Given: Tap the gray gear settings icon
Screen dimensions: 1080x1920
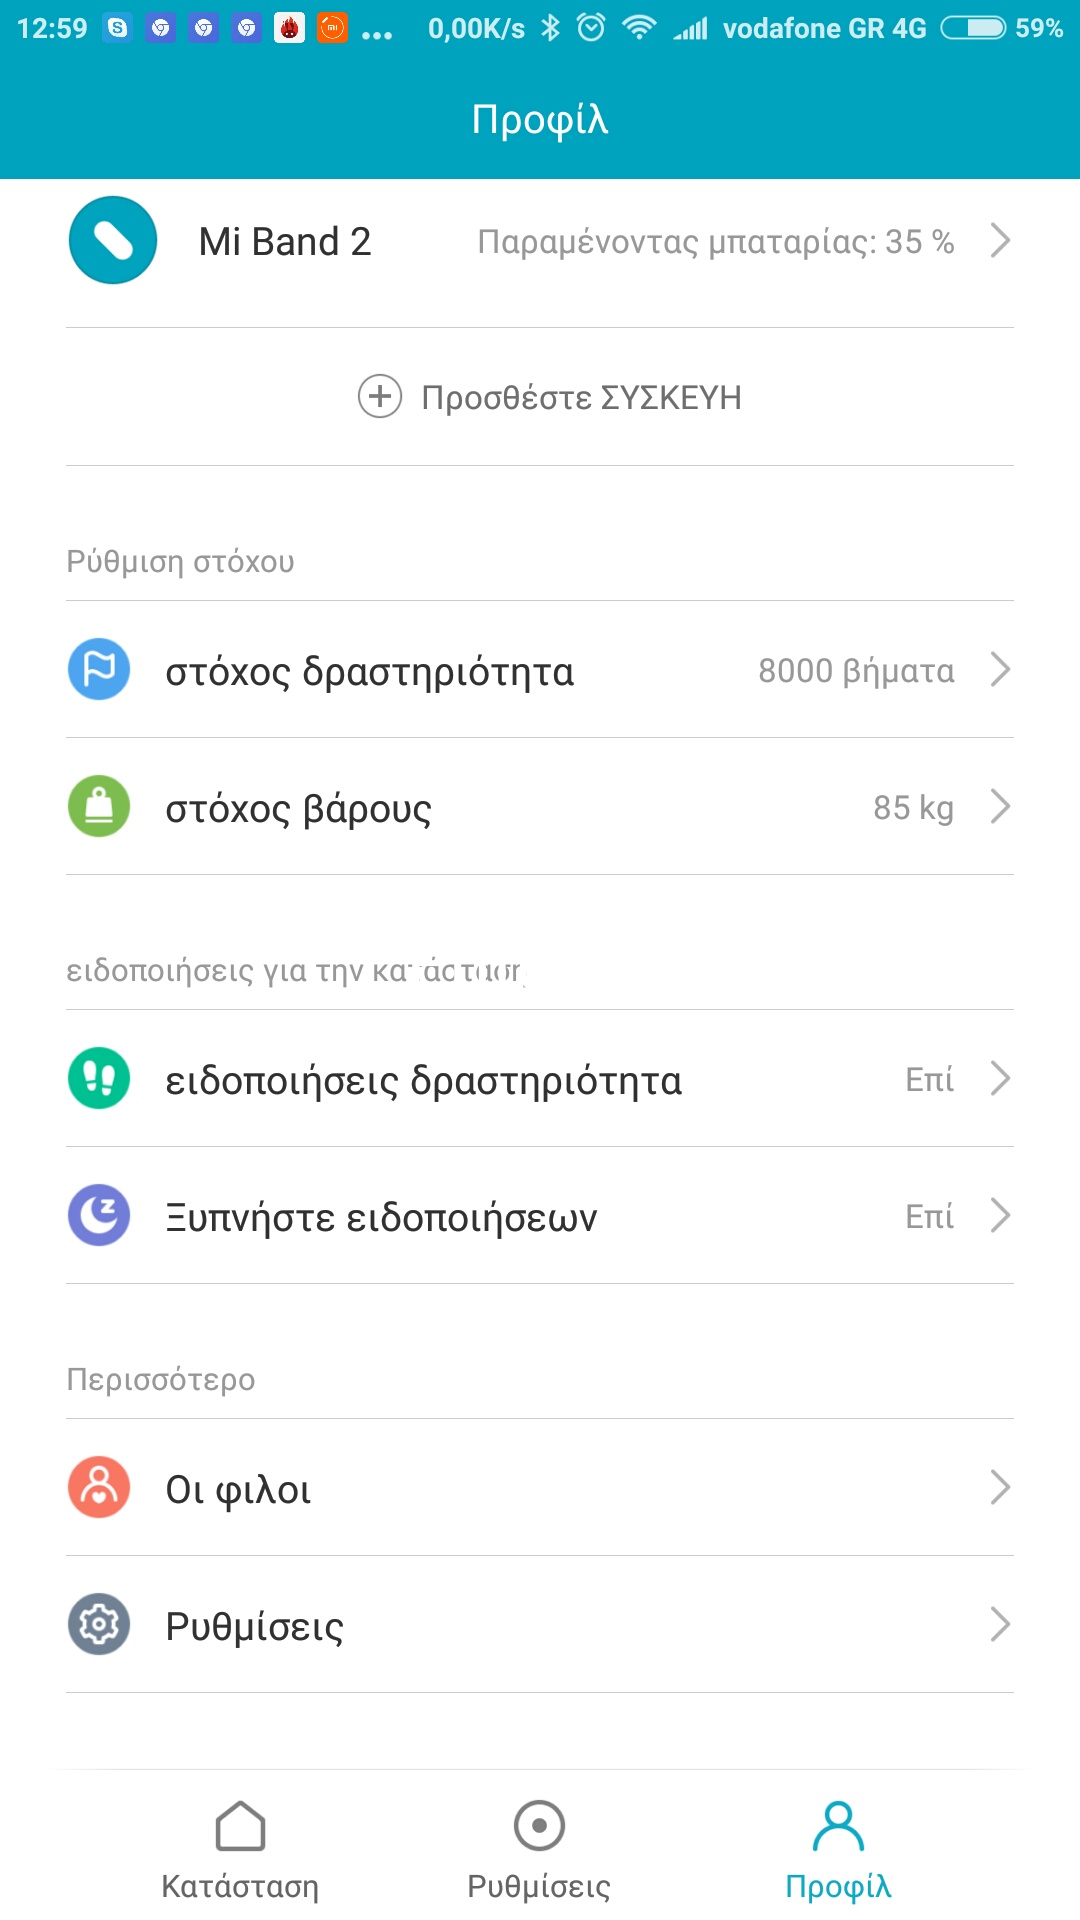Looking at the screenshot, I should pos(99,1624).
